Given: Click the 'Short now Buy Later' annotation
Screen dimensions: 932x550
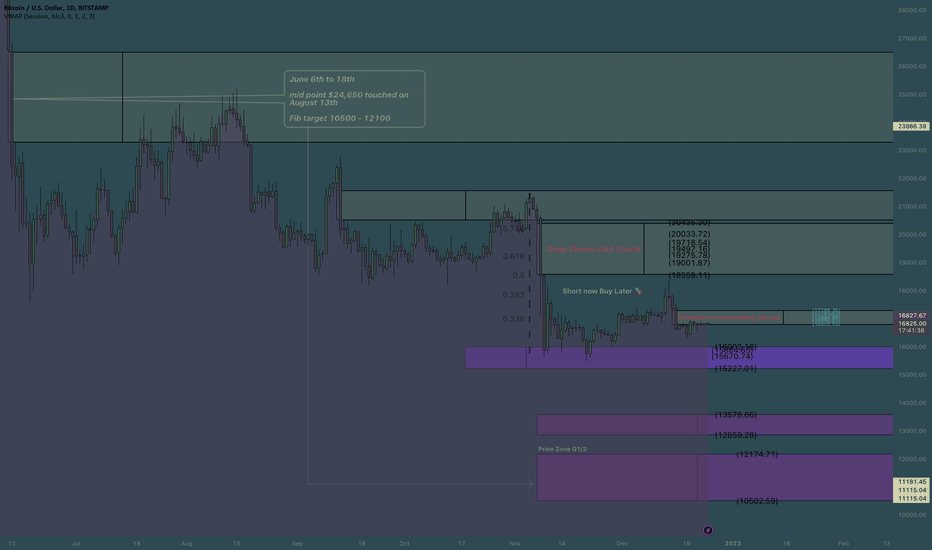Looking at the screenshot, I should [x=597, y=291].
